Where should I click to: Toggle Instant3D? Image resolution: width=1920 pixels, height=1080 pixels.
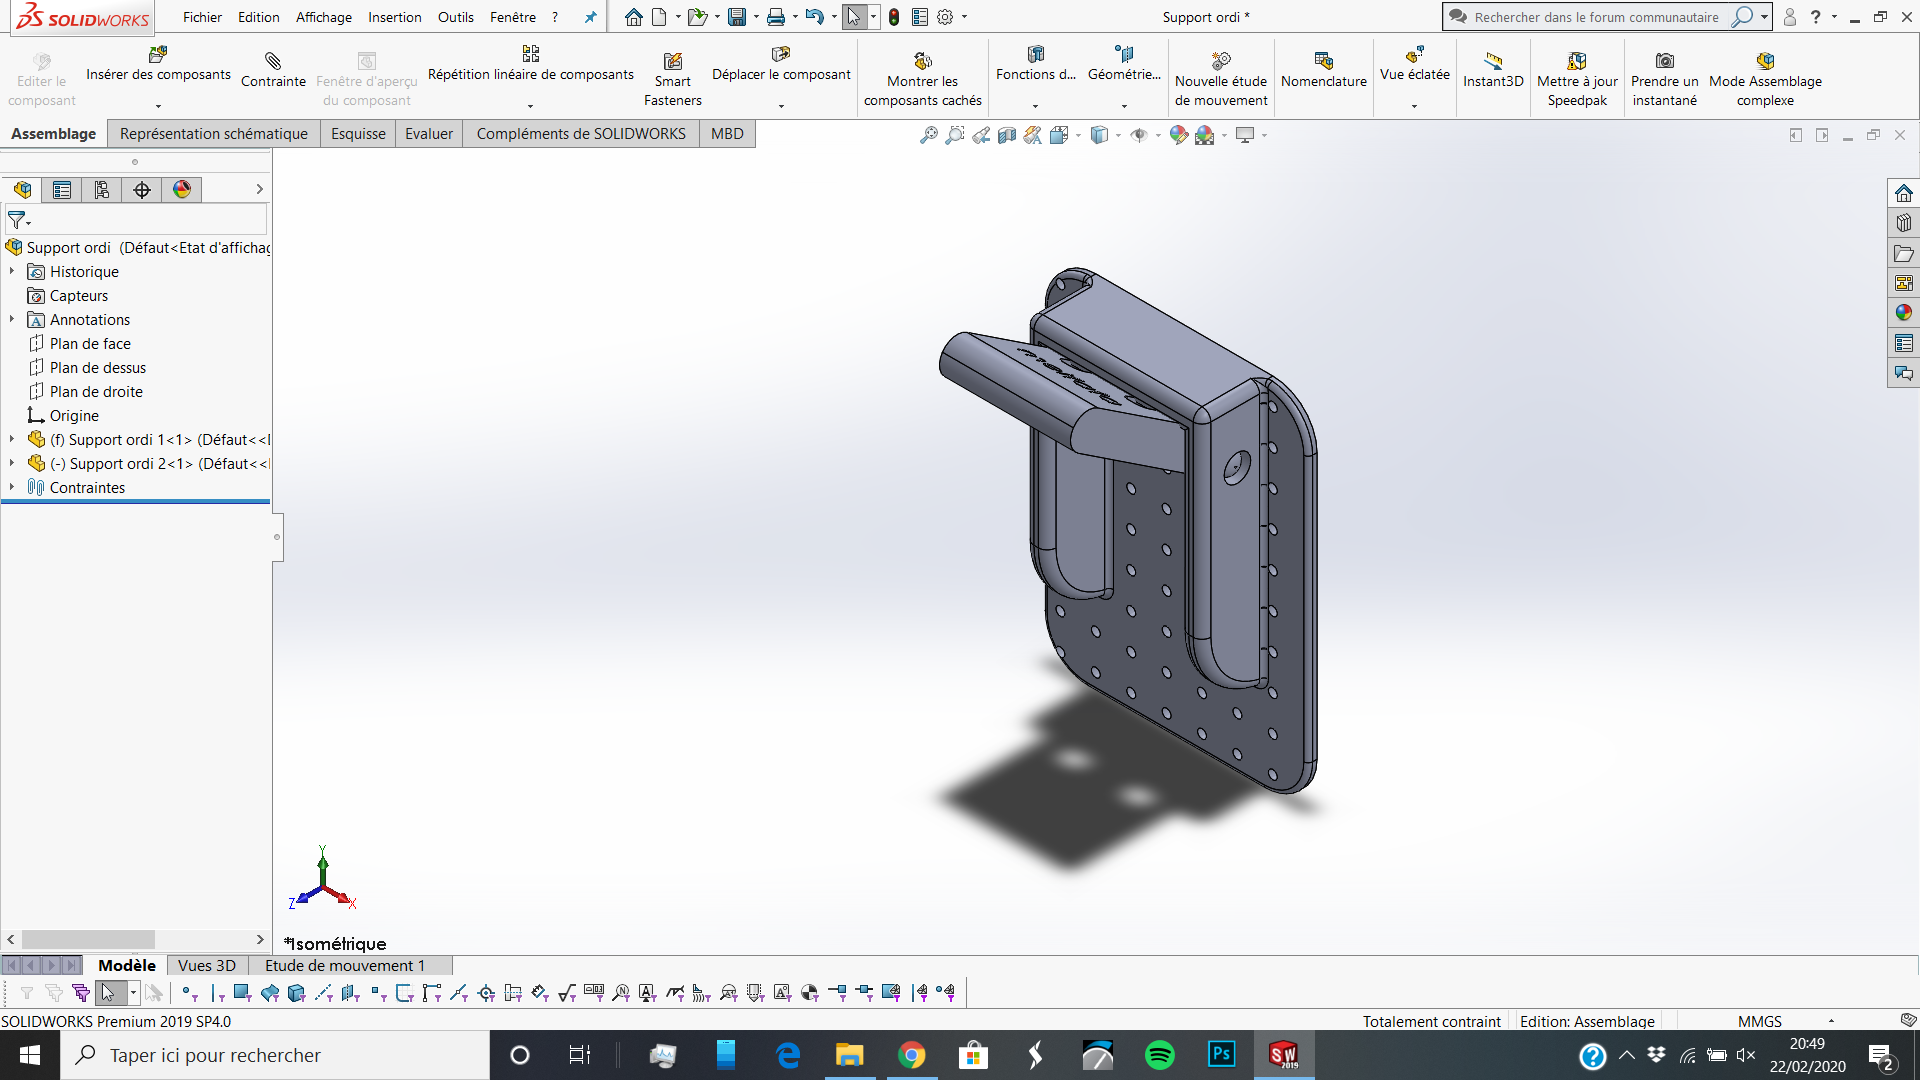pos(1493,70)
